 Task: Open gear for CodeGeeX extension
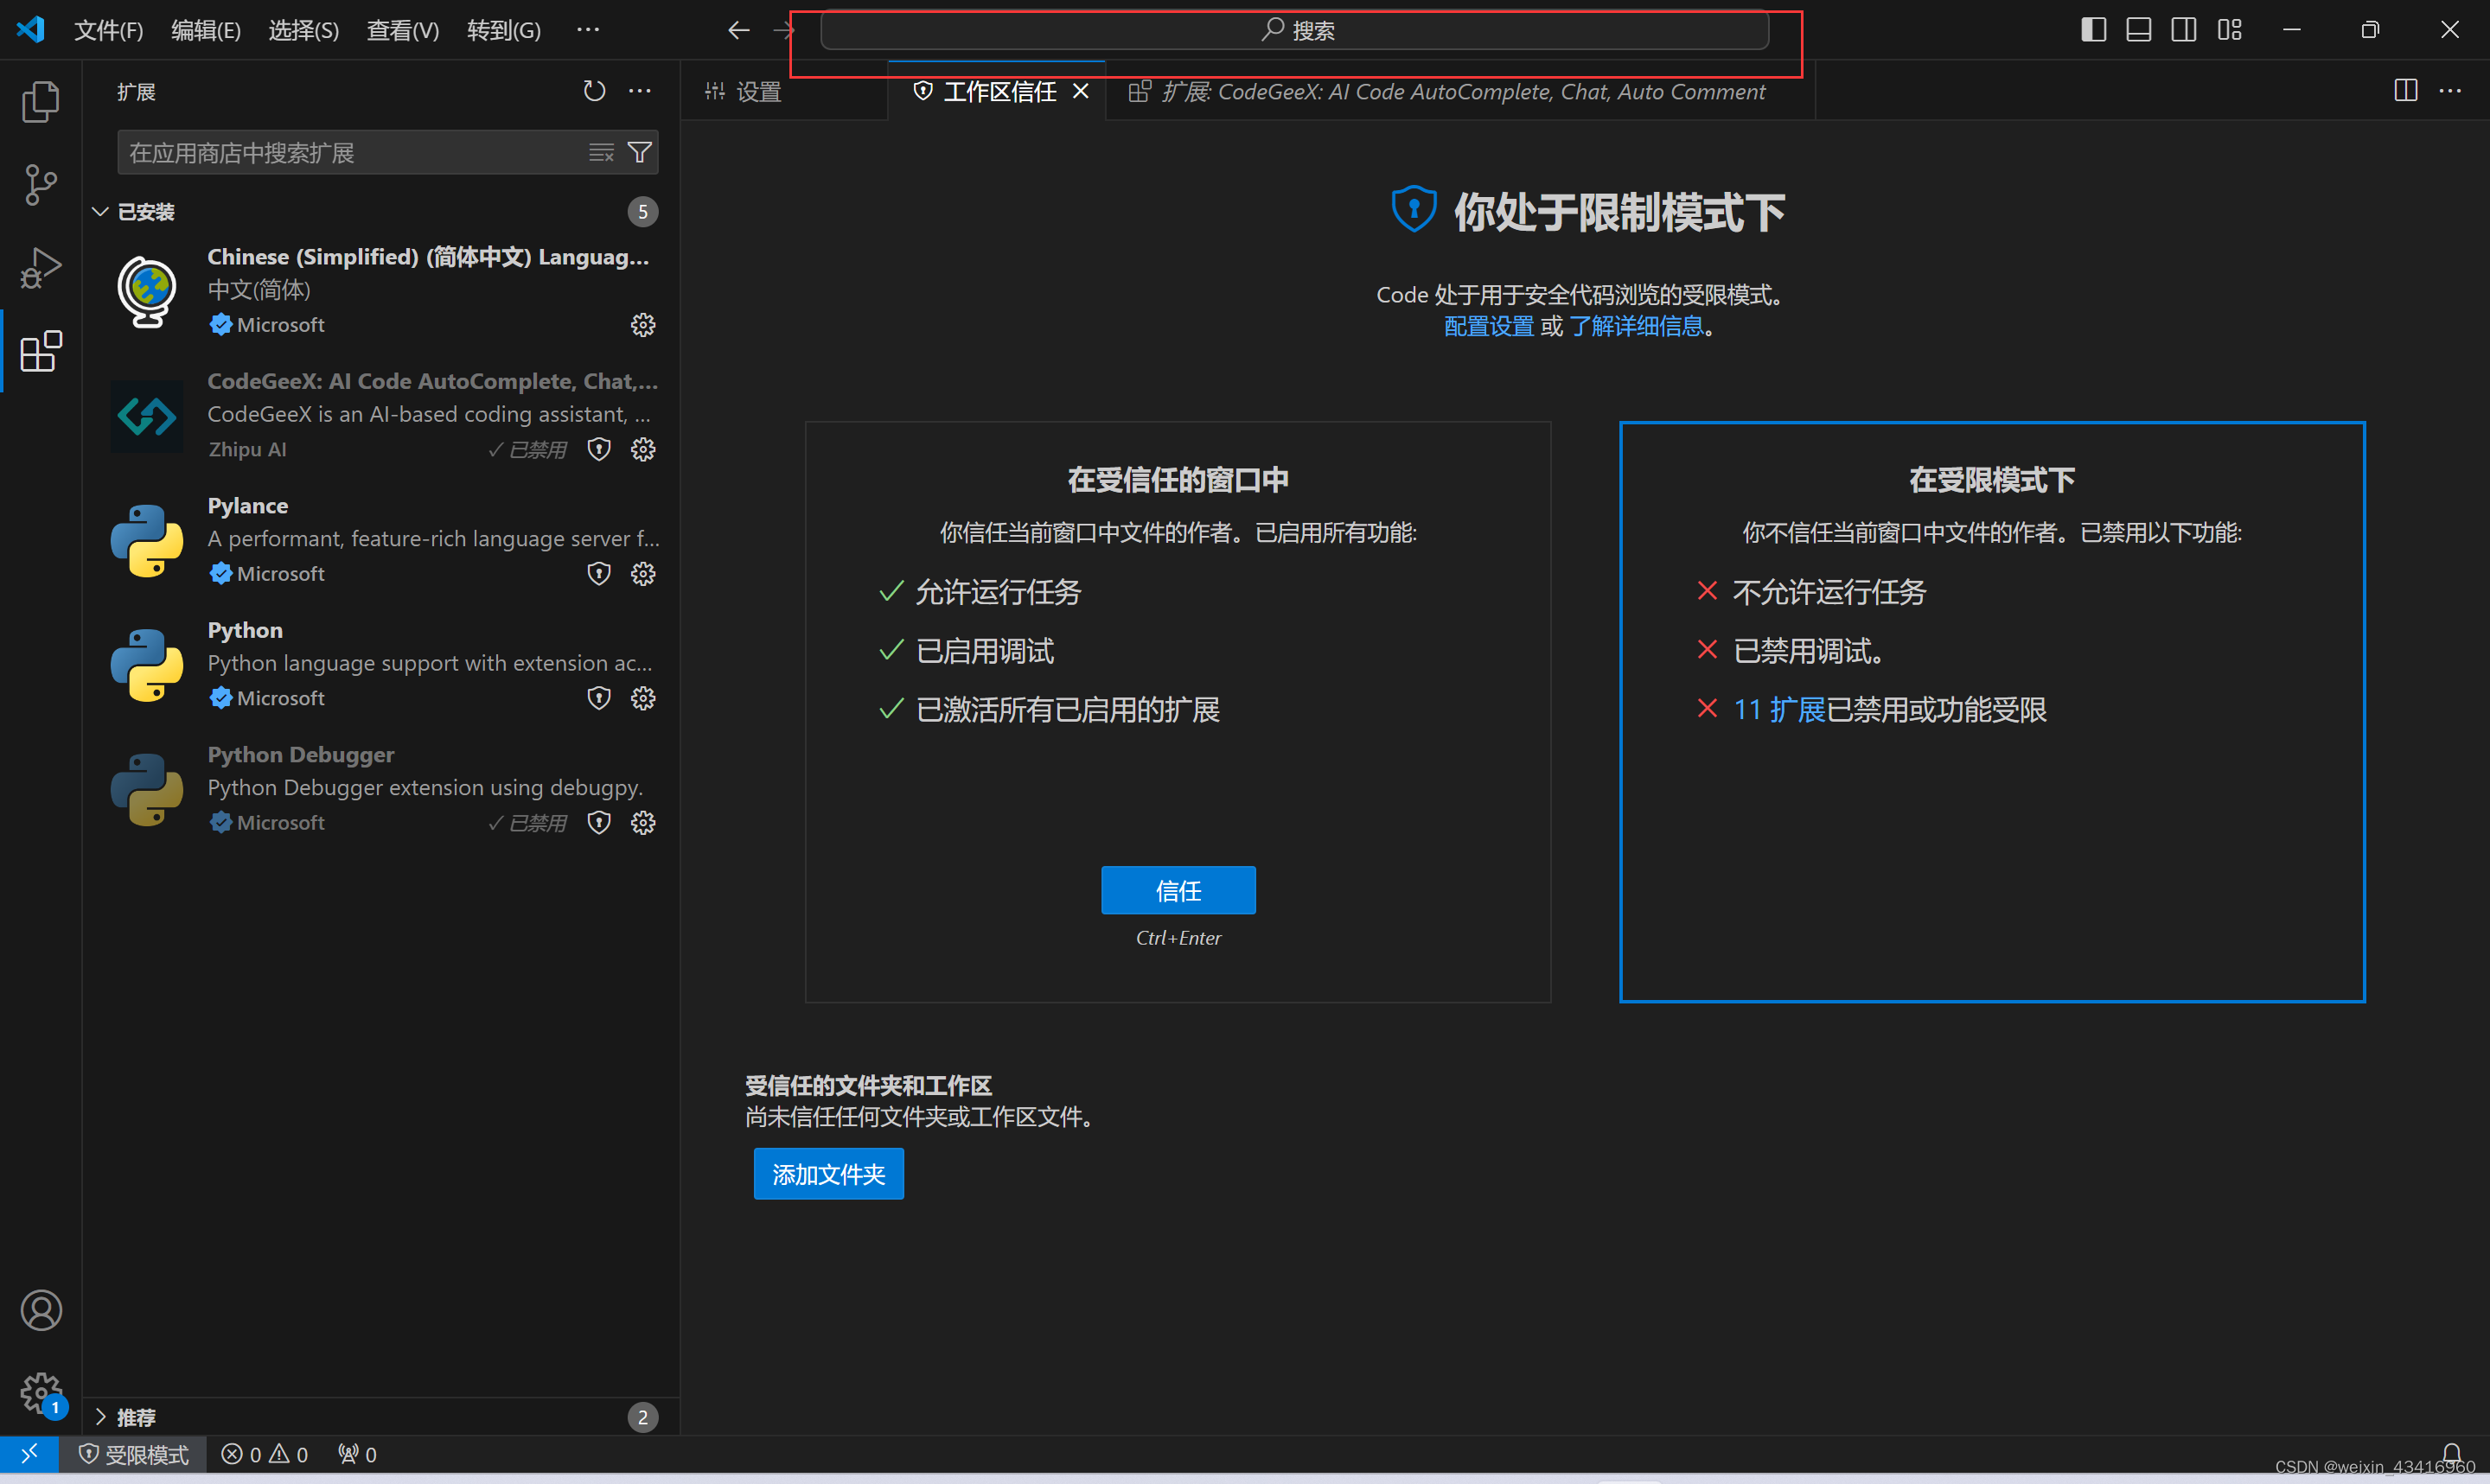643,449
